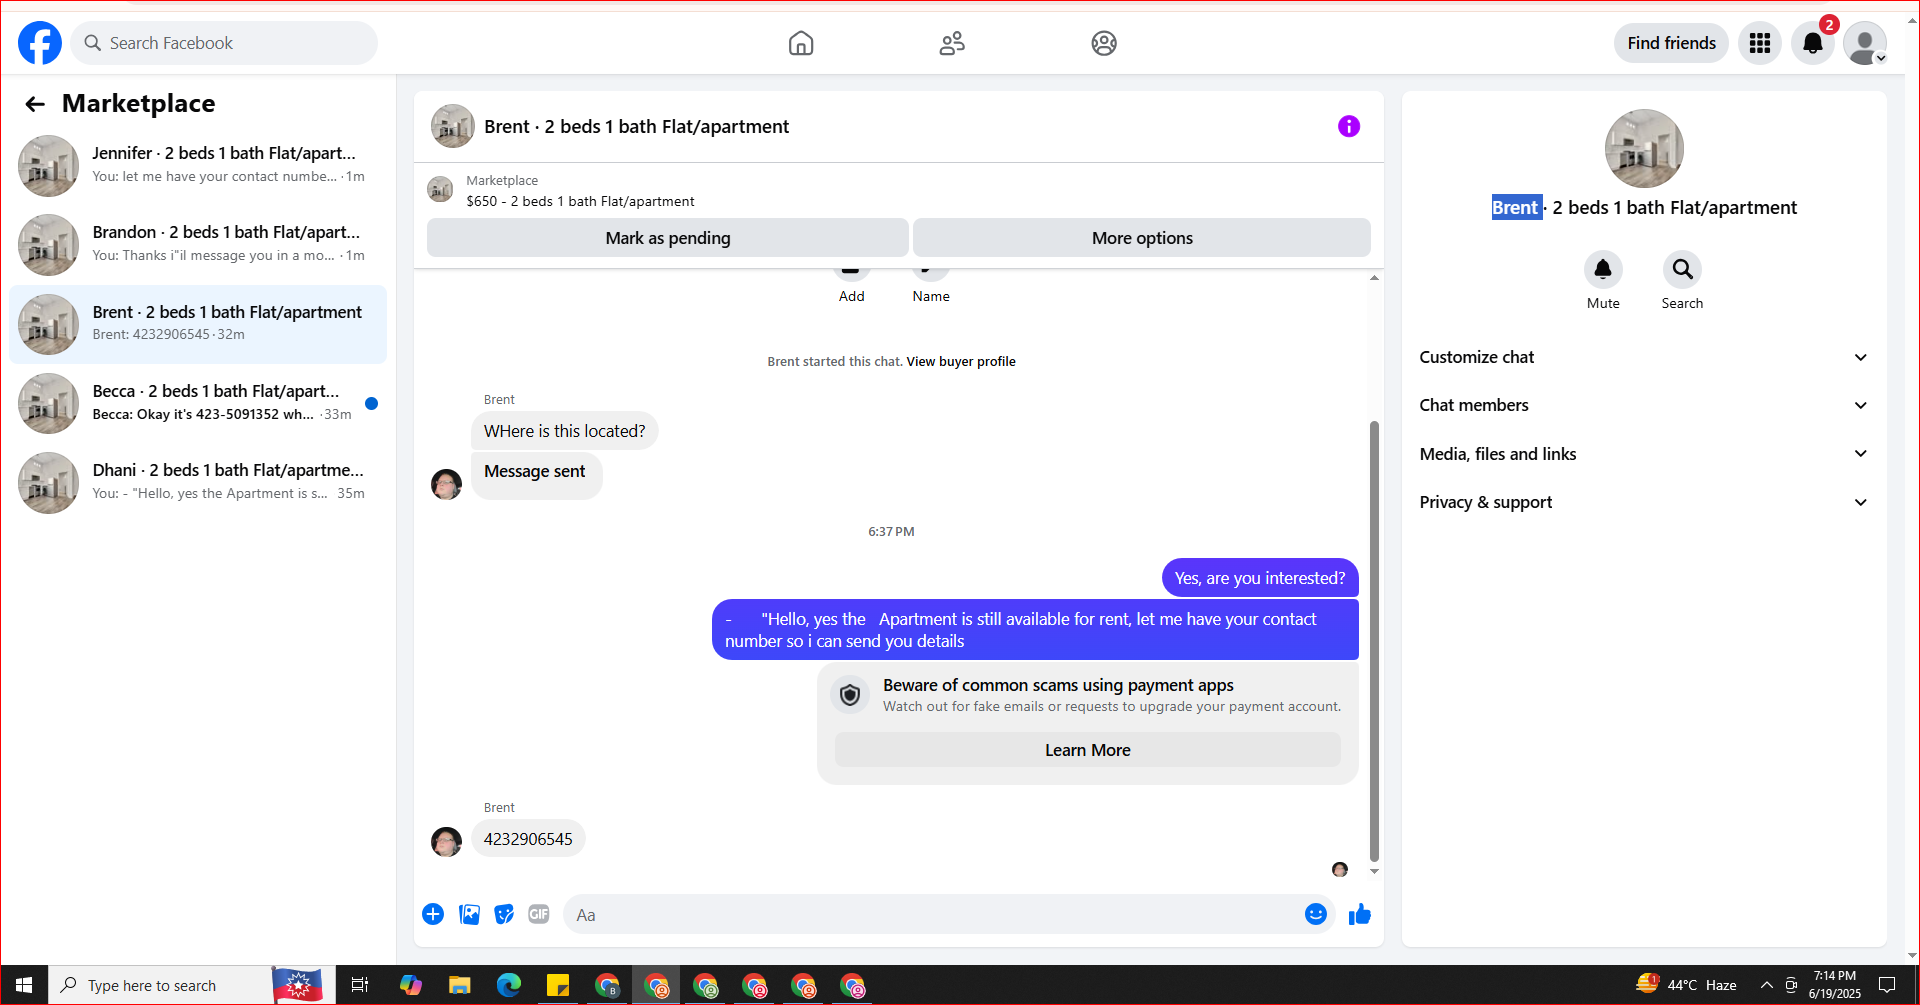Open Jennifer's conversation in the list

tap(198, 165)
